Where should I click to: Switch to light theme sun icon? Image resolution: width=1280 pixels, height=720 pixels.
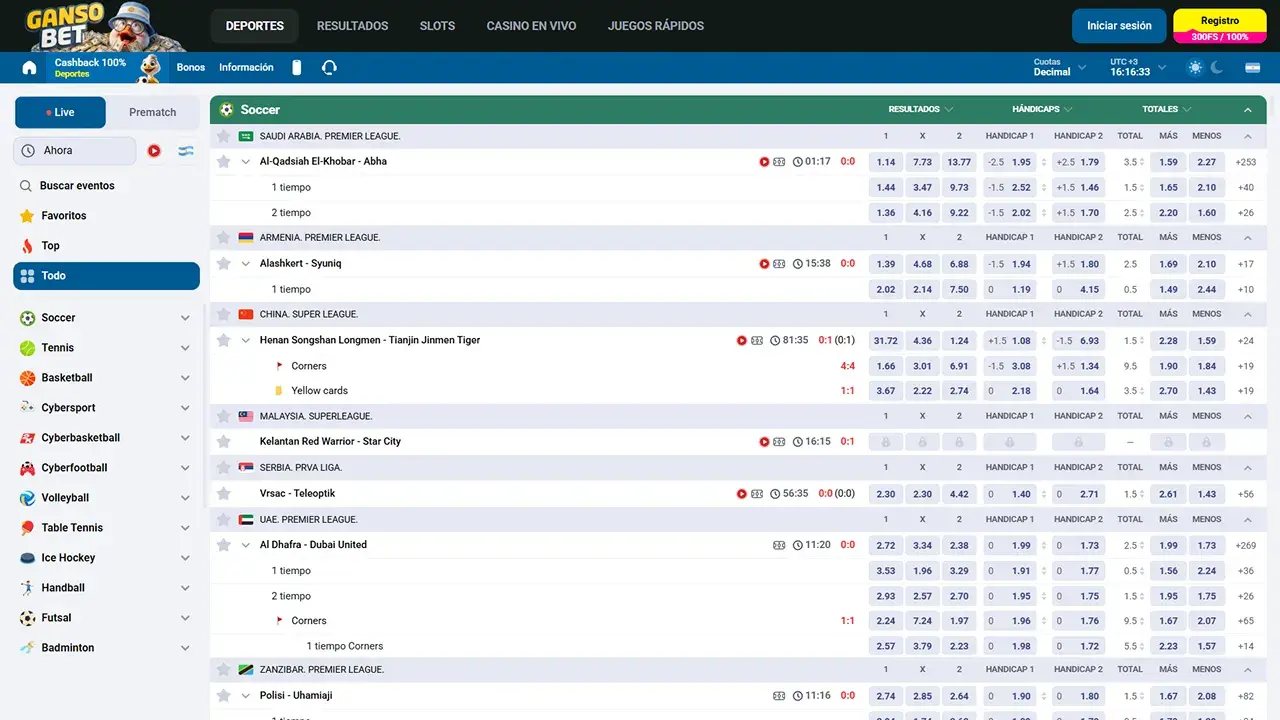1195,68
